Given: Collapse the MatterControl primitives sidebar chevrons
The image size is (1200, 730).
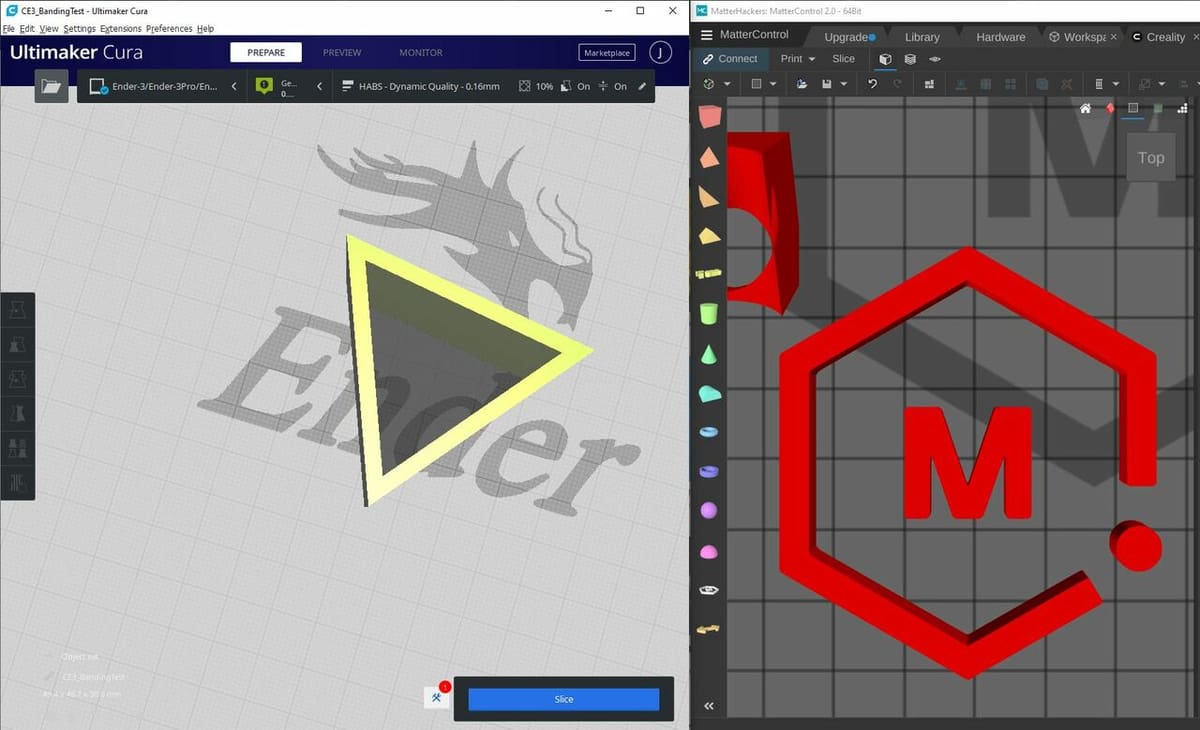Looking at the screenshot, I should coord(709,706).
